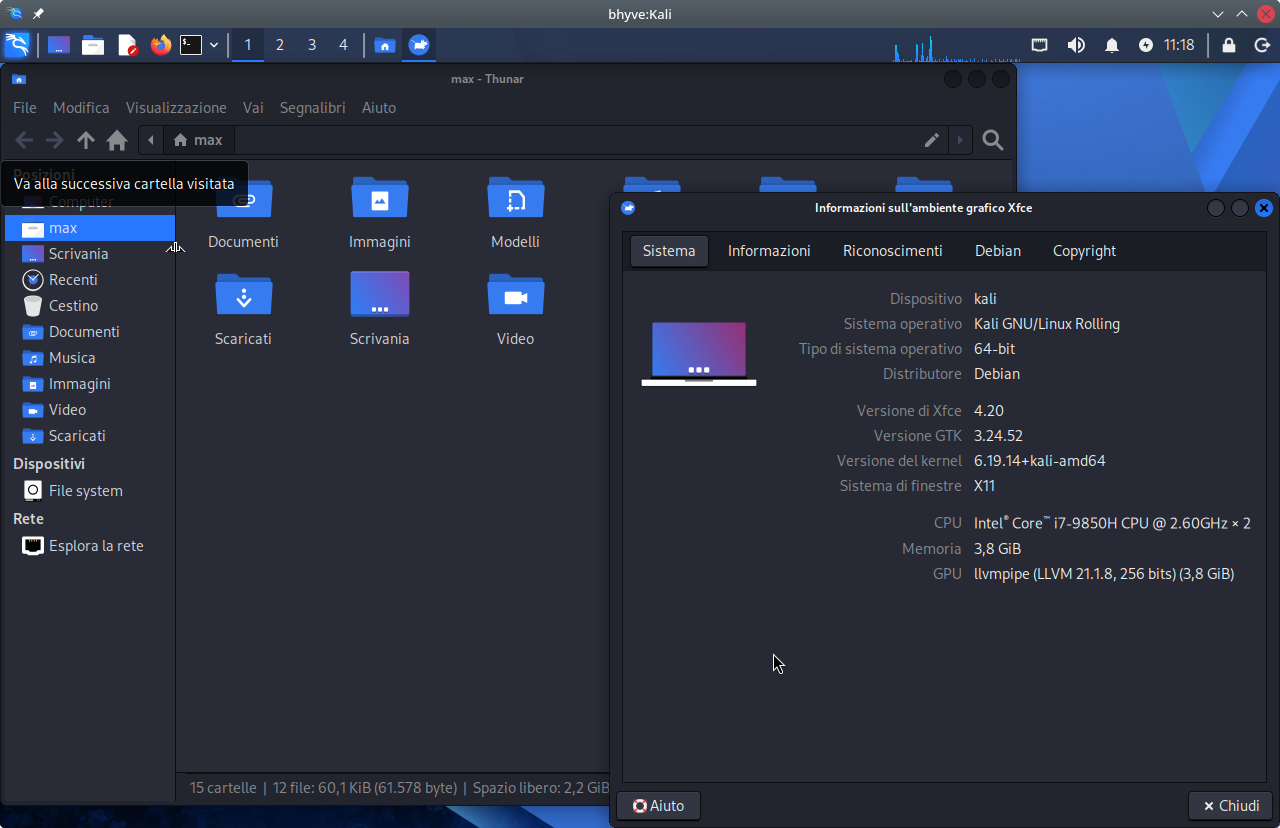Switch to the Copyright tab
Viewport: 1280px width, 828px height.
point(1084,251)
